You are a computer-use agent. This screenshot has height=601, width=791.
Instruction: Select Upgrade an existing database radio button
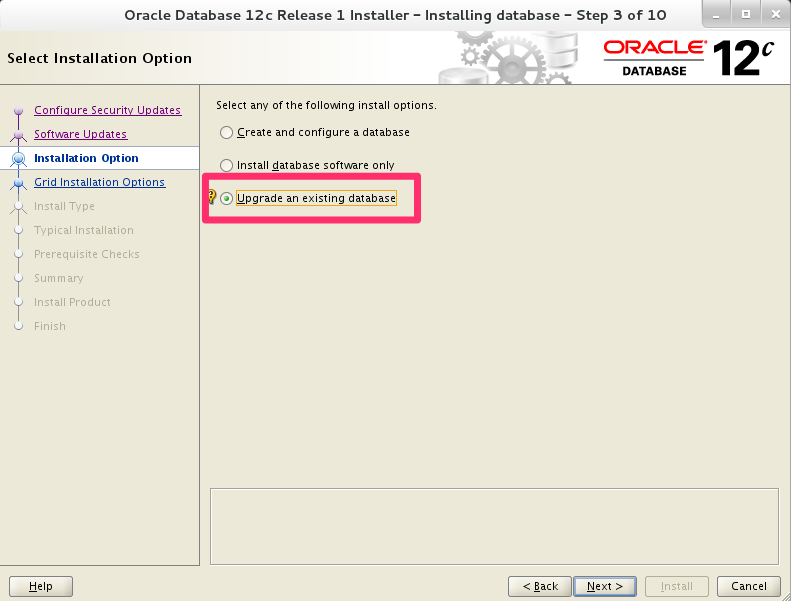click(227, 198)
